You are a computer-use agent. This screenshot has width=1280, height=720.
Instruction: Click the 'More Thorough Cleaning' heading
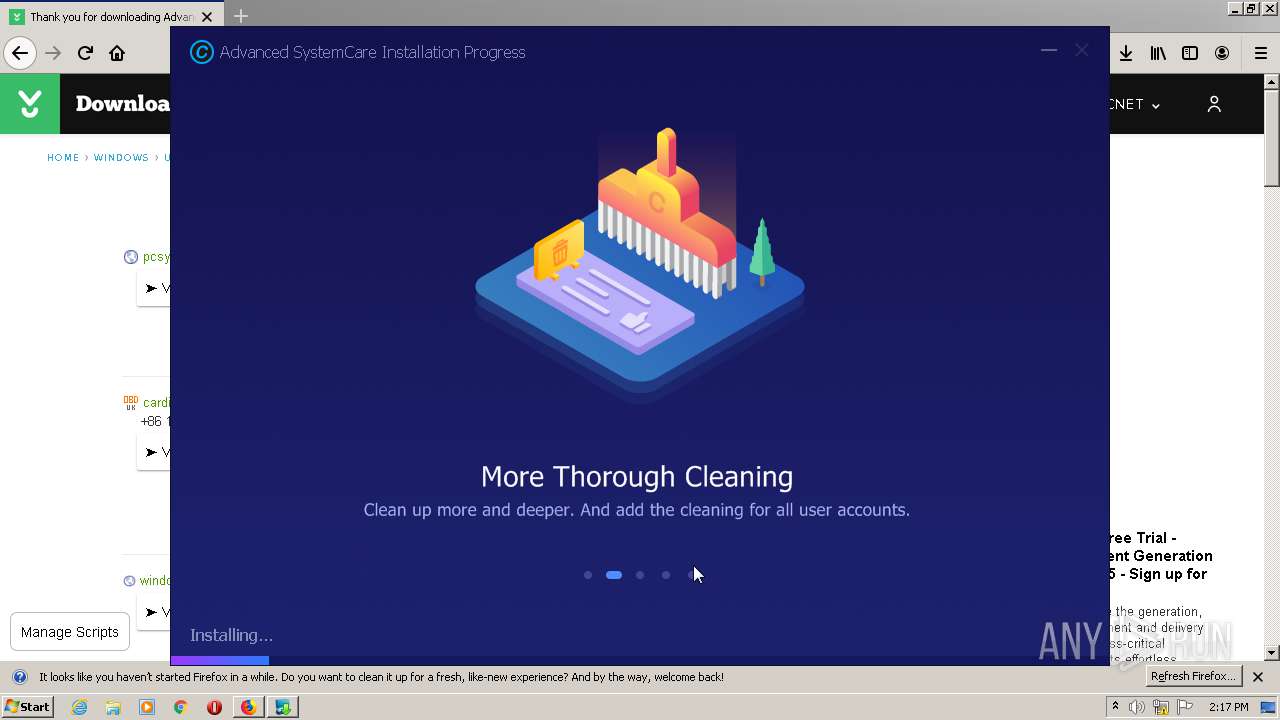click(637, 477)
